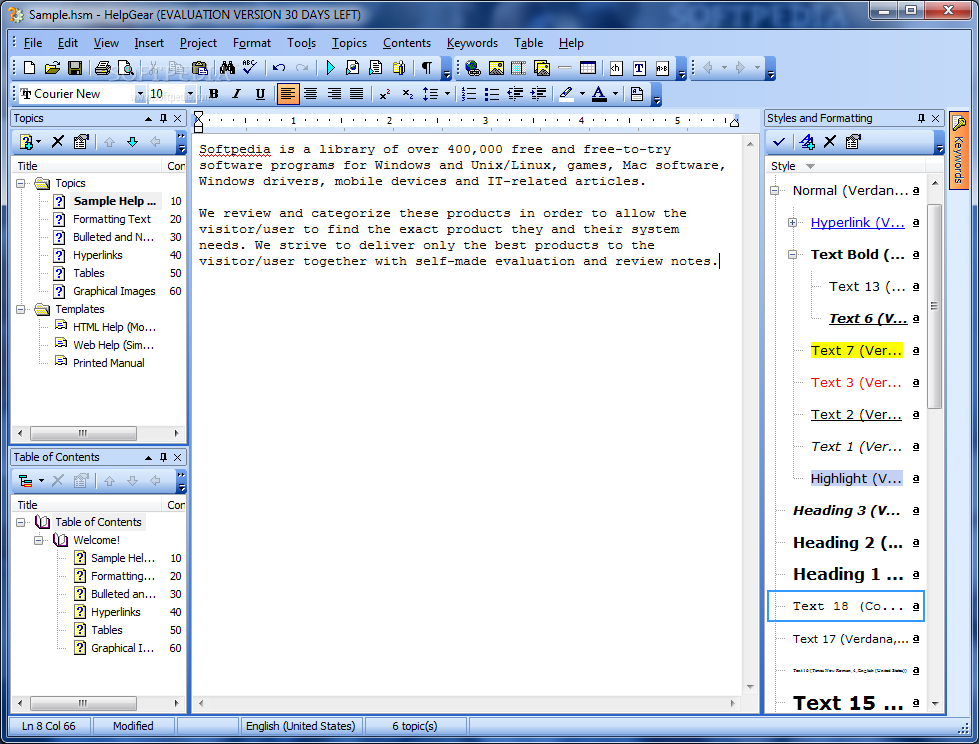Open the Project menu

198,43
